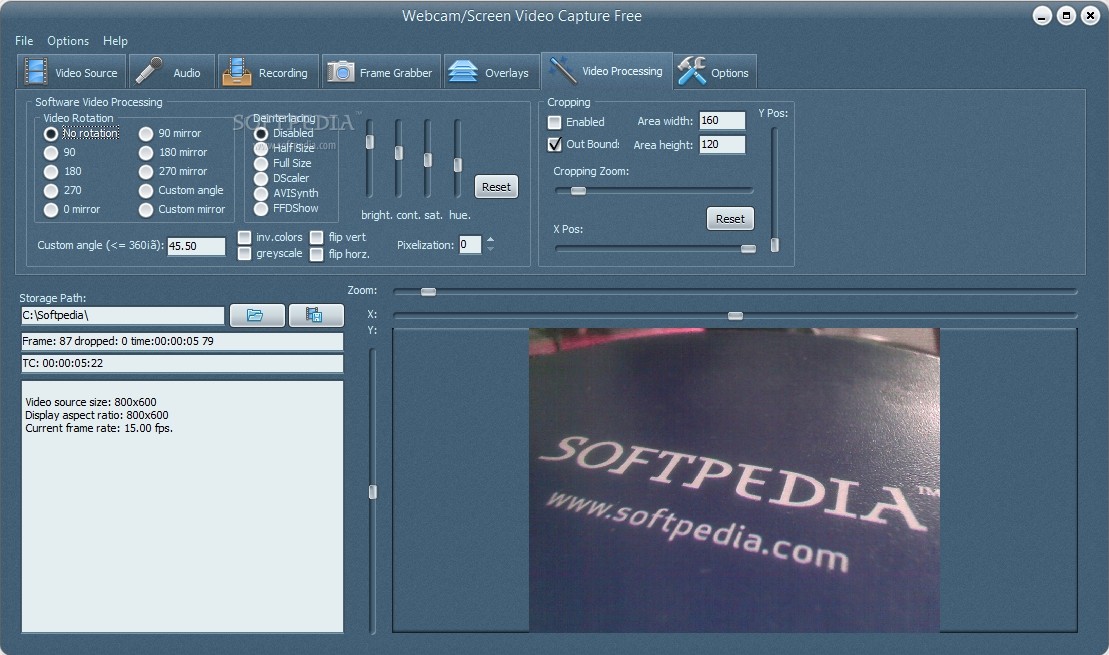Enable greyscale checkbox
Screen dimensions: 1109x655
245,253
